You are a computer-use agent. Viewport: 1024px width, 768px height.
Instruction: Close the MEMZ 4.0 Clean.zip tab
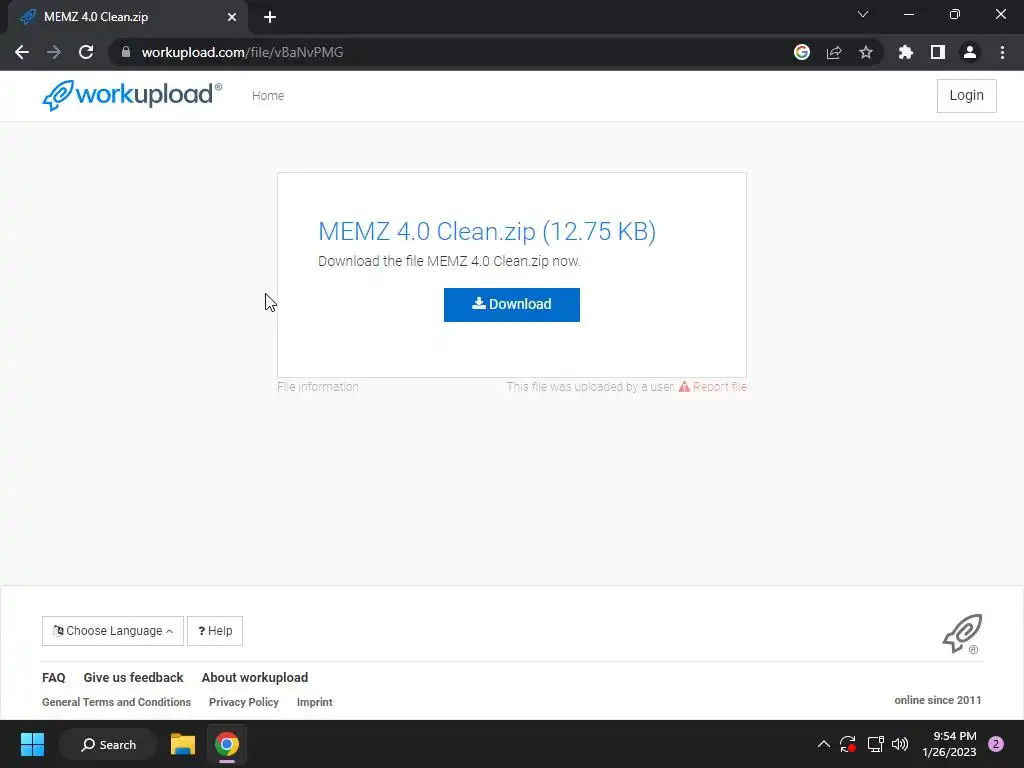(232, 17)
